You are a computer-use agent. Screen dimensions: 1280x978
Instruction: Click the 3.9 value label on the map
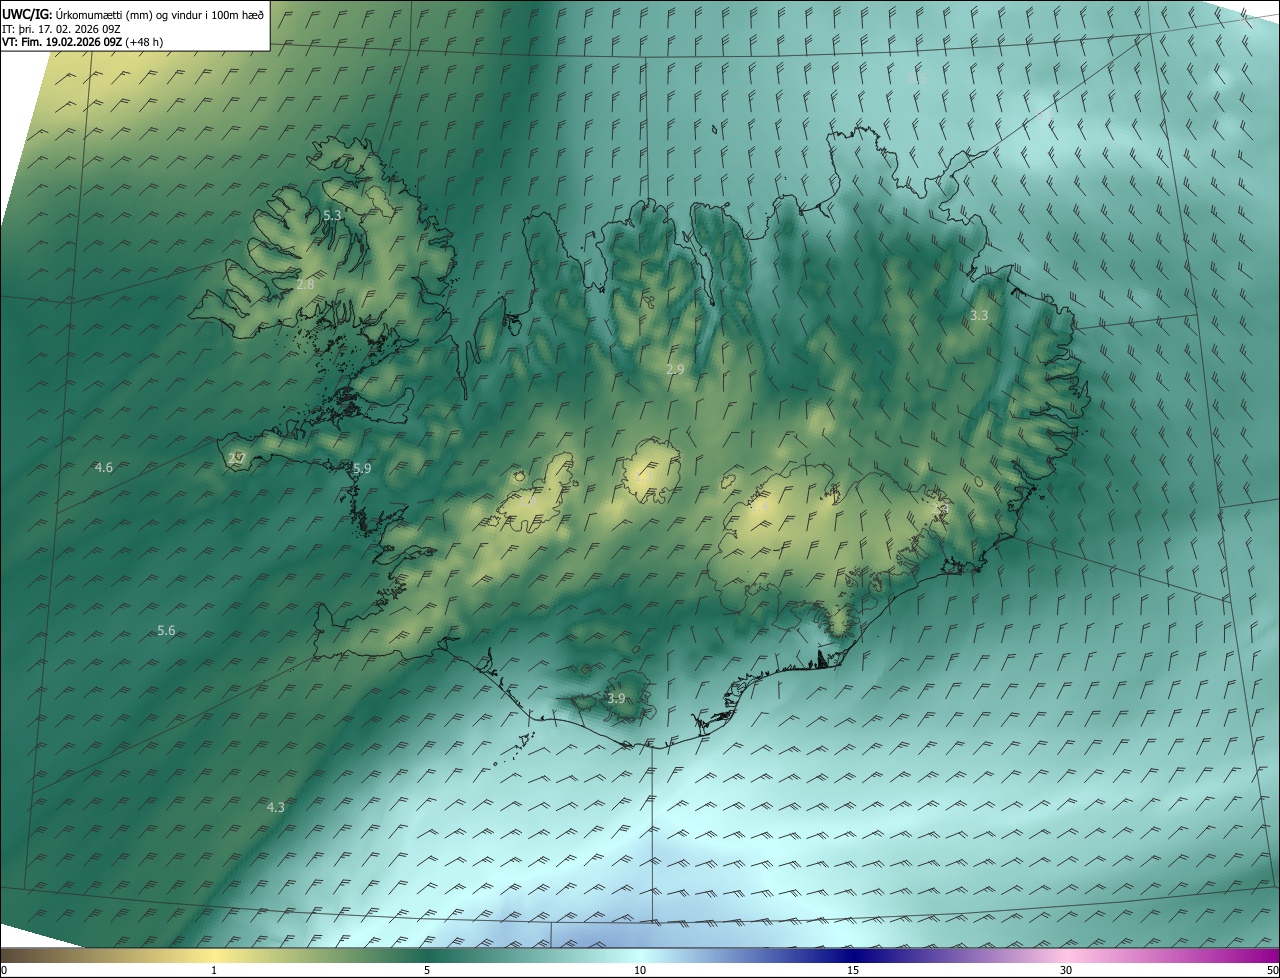[616, 698]
